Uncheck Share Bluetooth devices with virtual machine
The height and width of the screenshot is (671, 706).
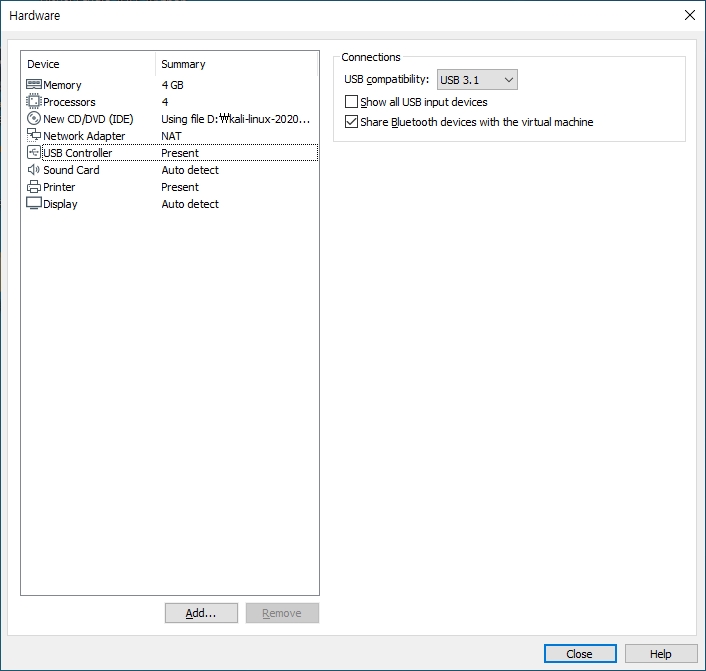(x=351, y=122)
